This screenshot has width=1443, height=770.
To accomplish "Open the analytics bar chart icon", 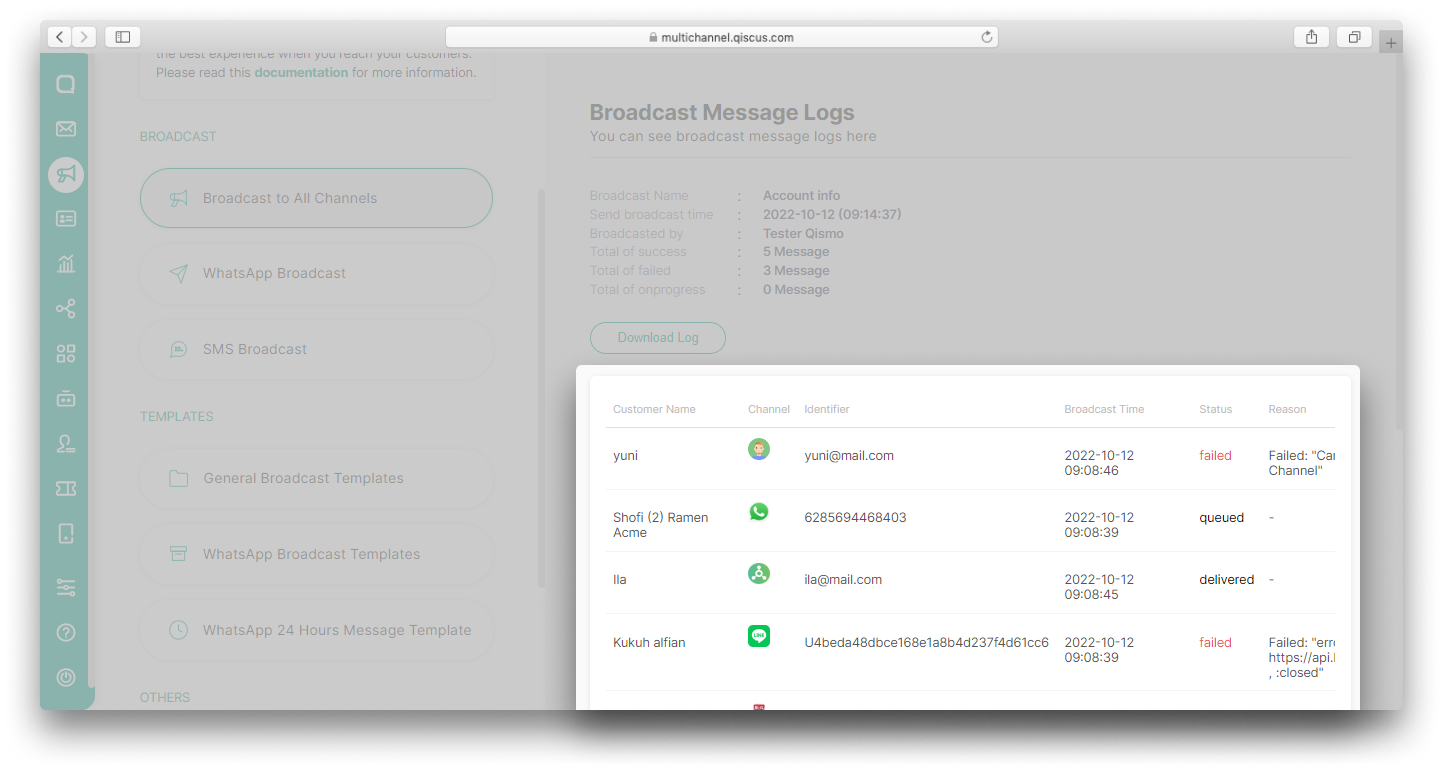I will click(x=66, y=264).
